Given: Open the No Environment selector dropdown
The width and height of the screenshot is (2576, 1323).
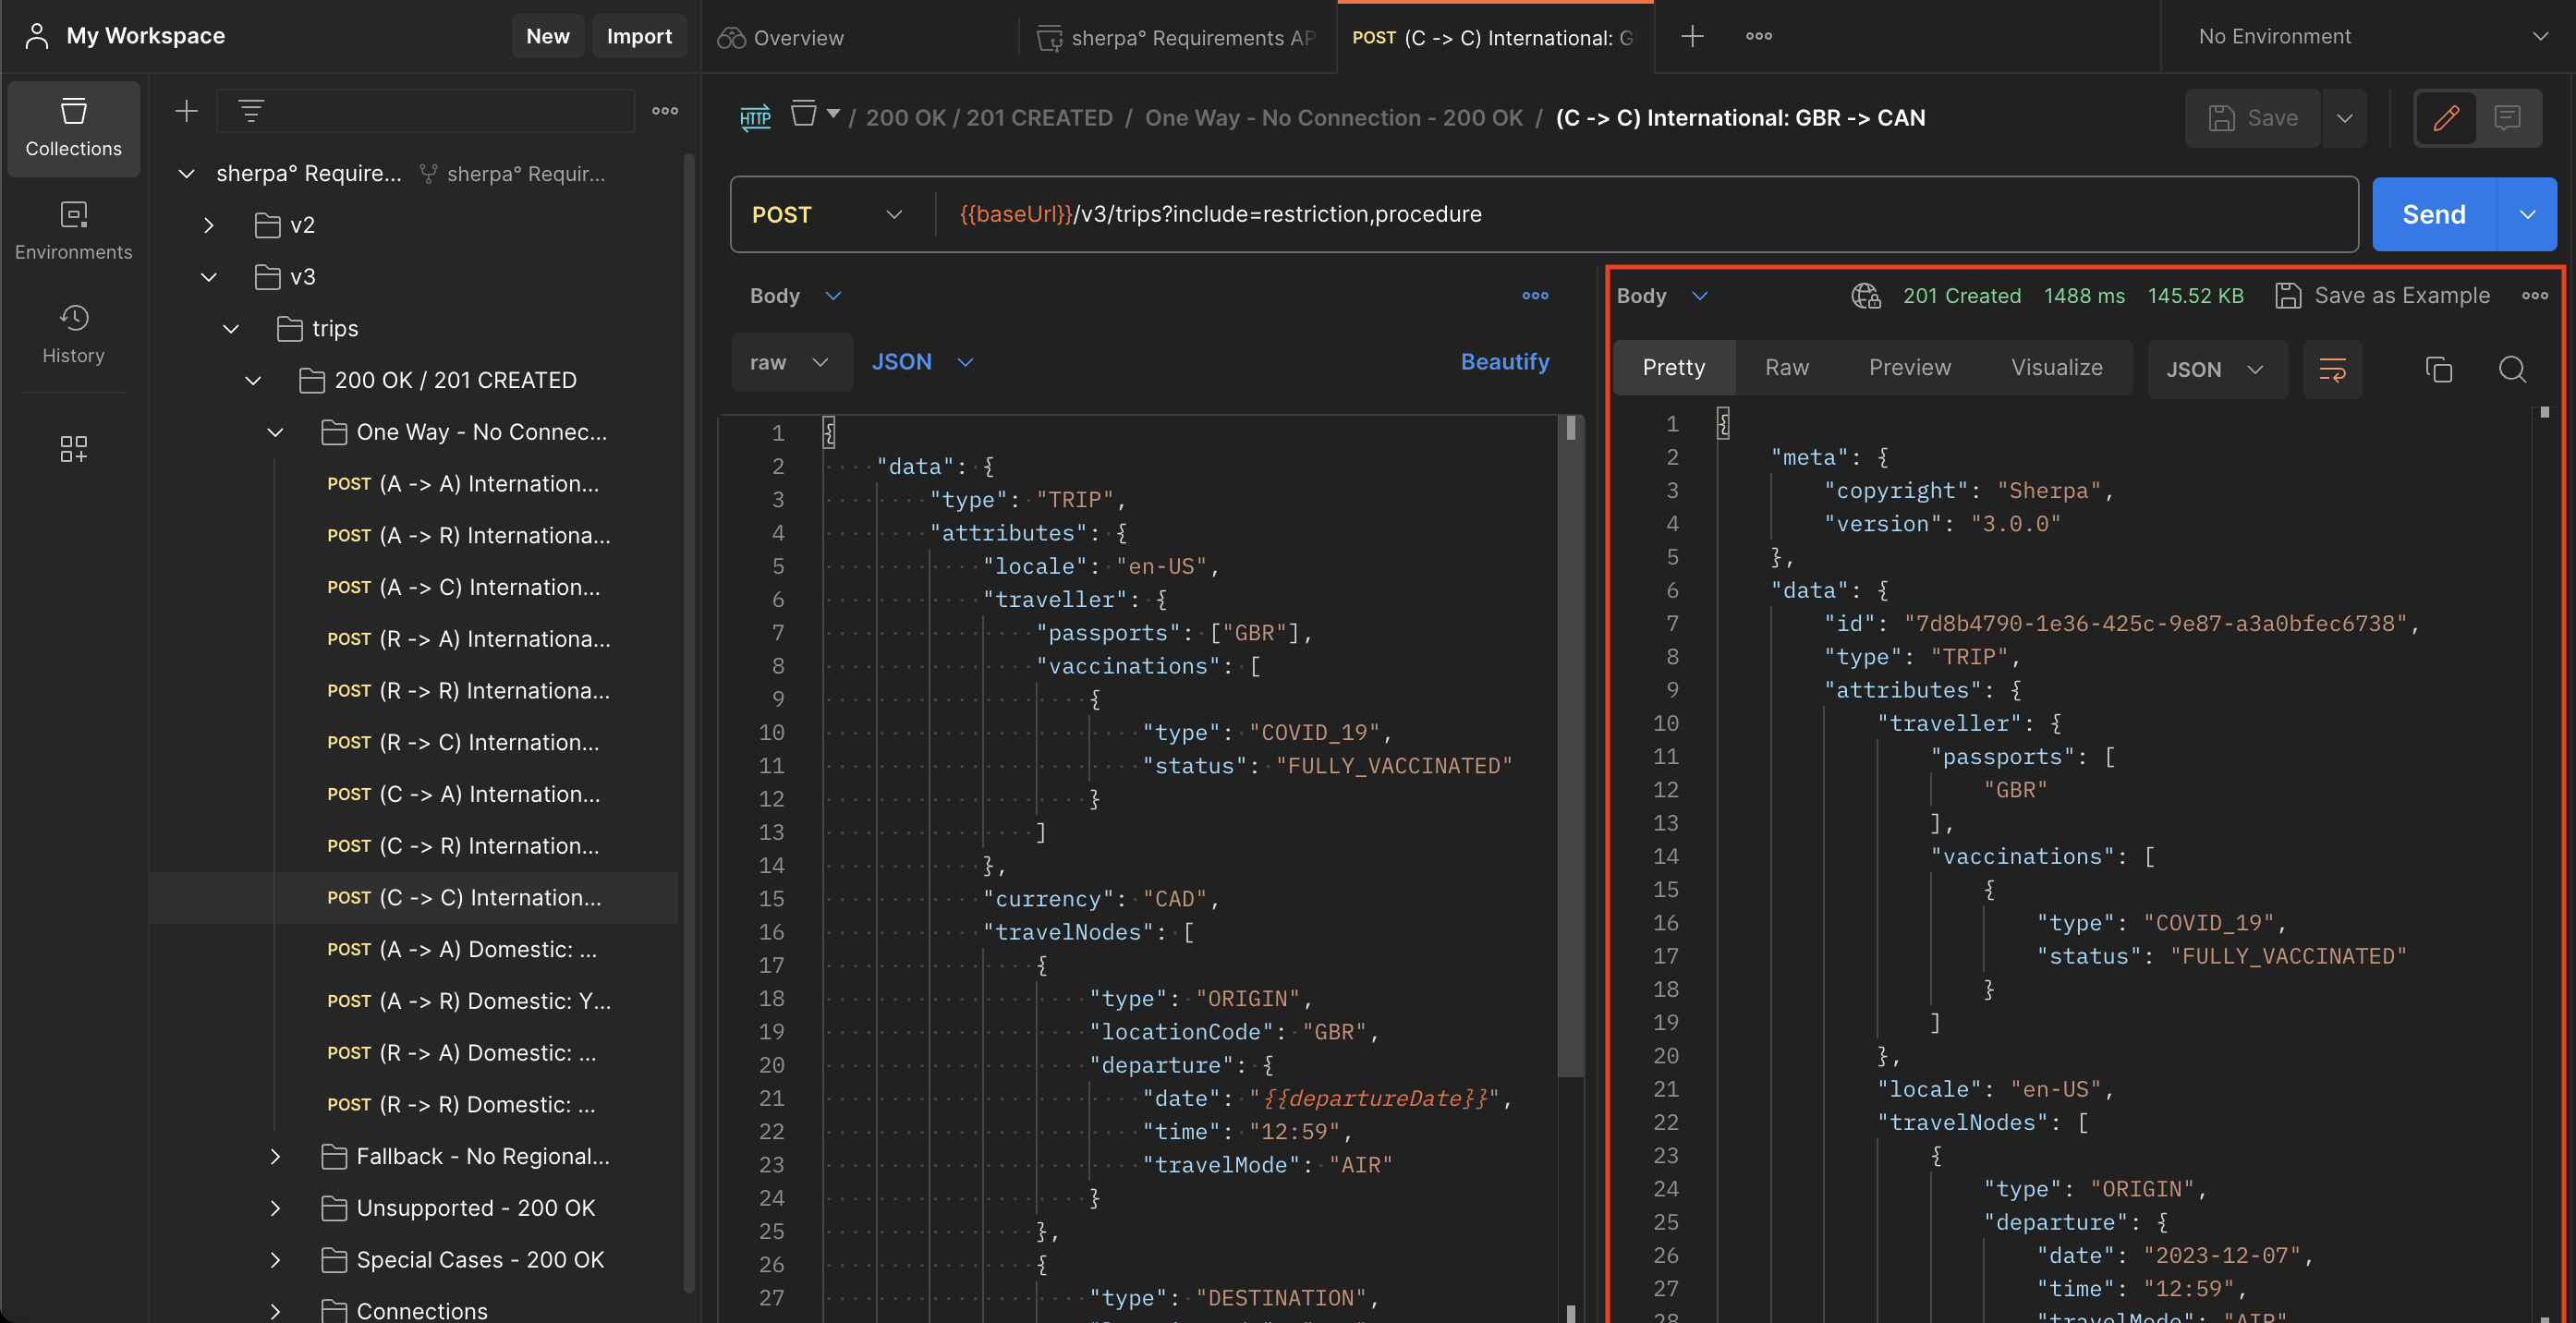Looking at the screenshot, I should pyautogui.click(x=2367, y=36).
